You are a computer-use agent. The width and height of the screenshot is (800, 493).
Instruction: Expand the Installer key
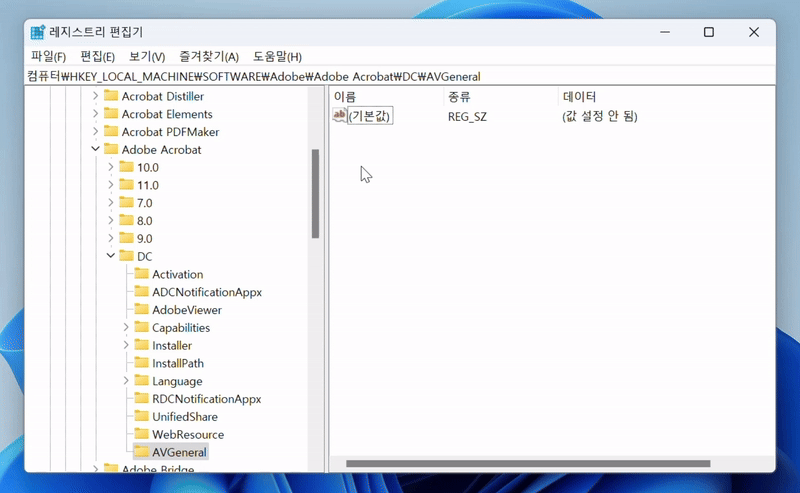pyautogui.click(x=126, y=345)
